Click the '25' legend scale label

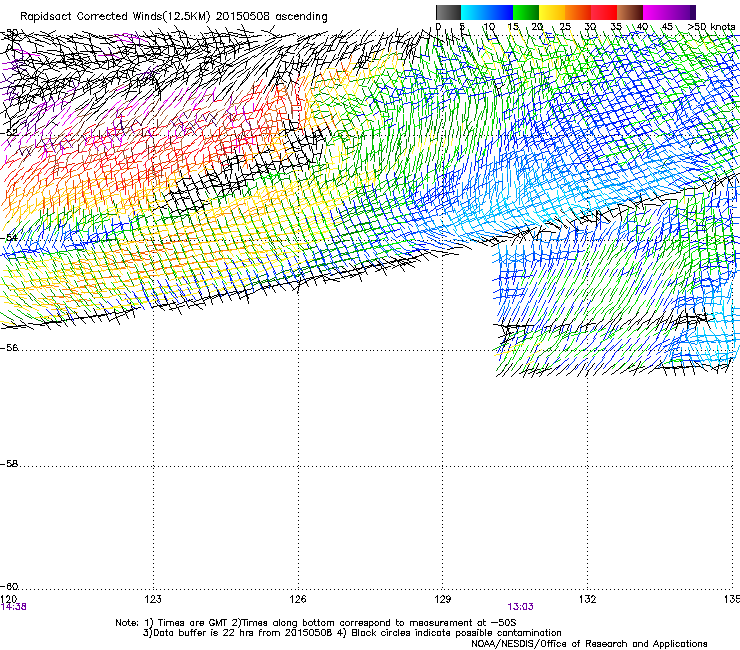tap(564, 27)
